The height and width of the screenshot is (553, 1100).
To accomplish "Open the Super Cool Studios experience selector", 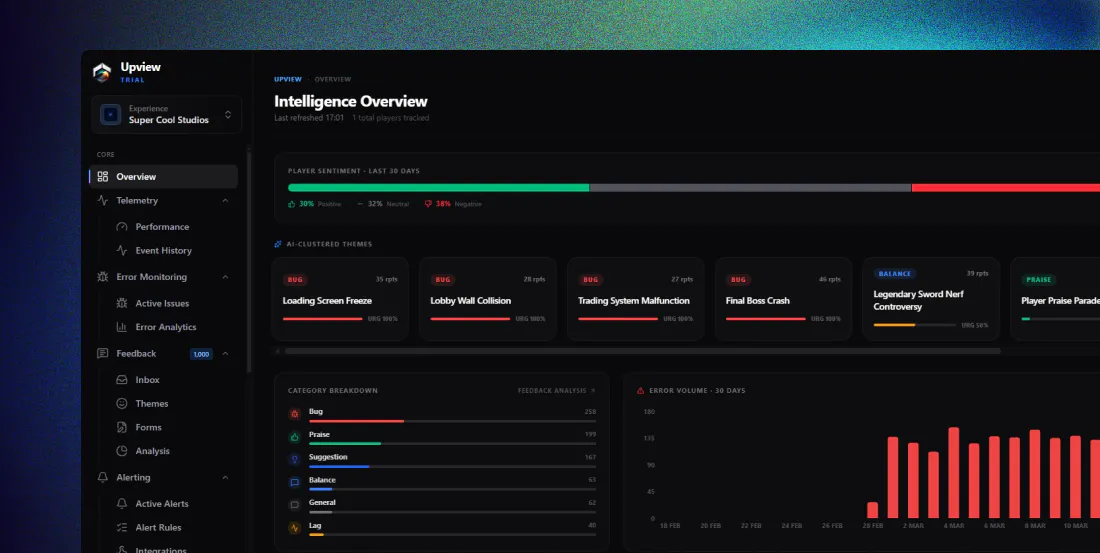I will 166,114.
